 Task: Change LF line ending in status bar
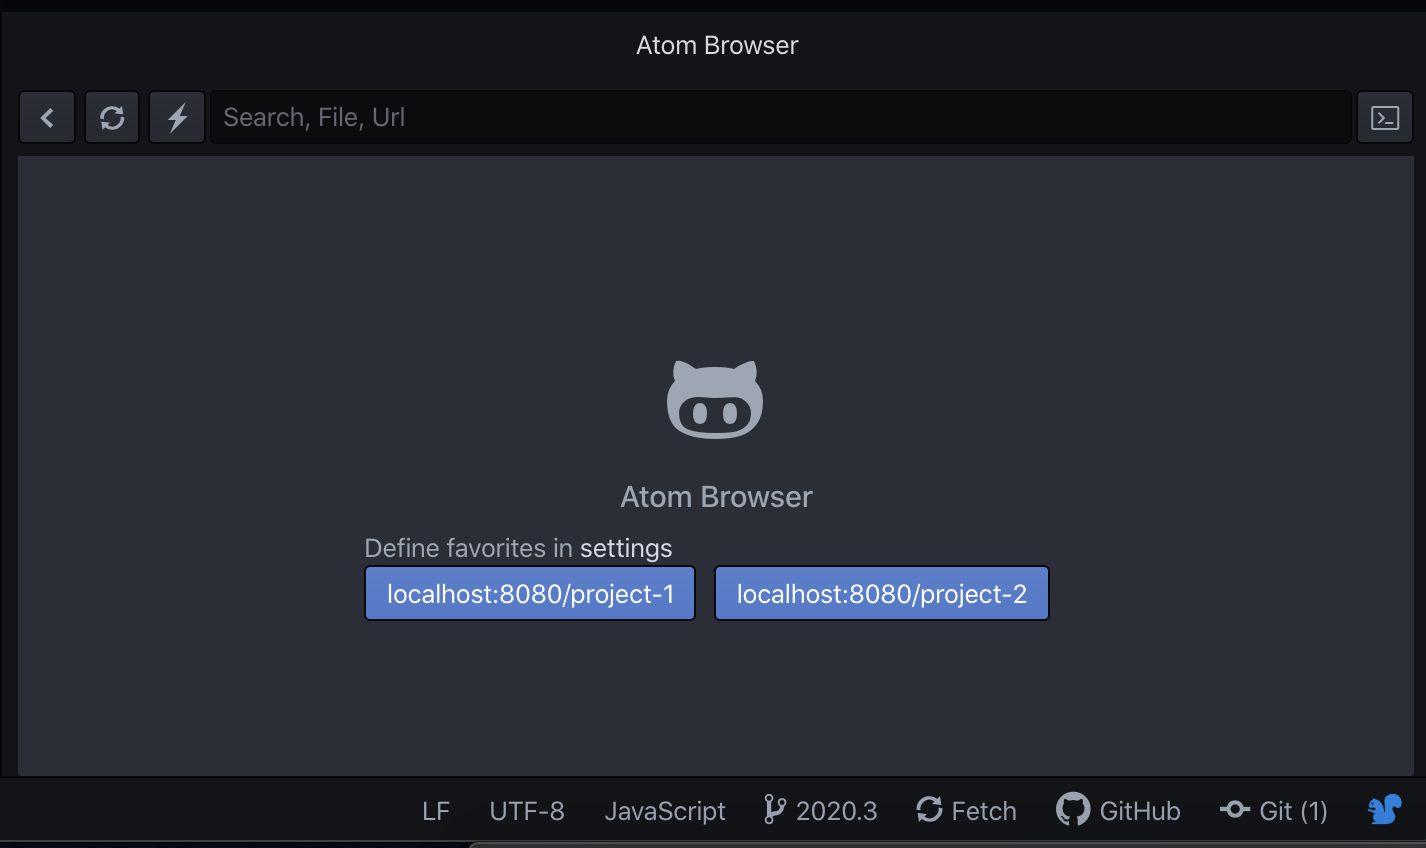(436, 811)
